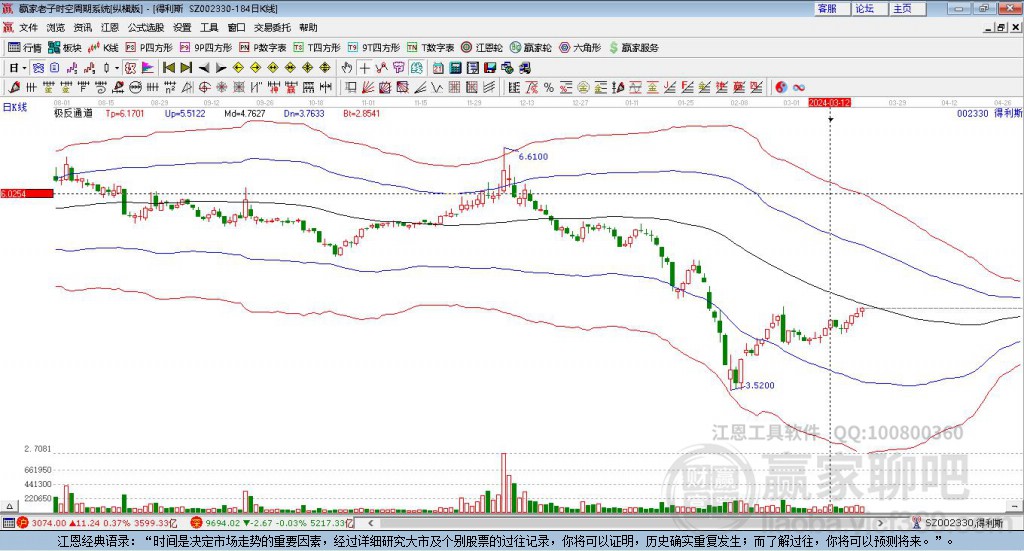Screen dimensions: 1024x551
Task: Jump to first bar with skip-start icon
Action: pyautogui.click(x=168, y=68)
